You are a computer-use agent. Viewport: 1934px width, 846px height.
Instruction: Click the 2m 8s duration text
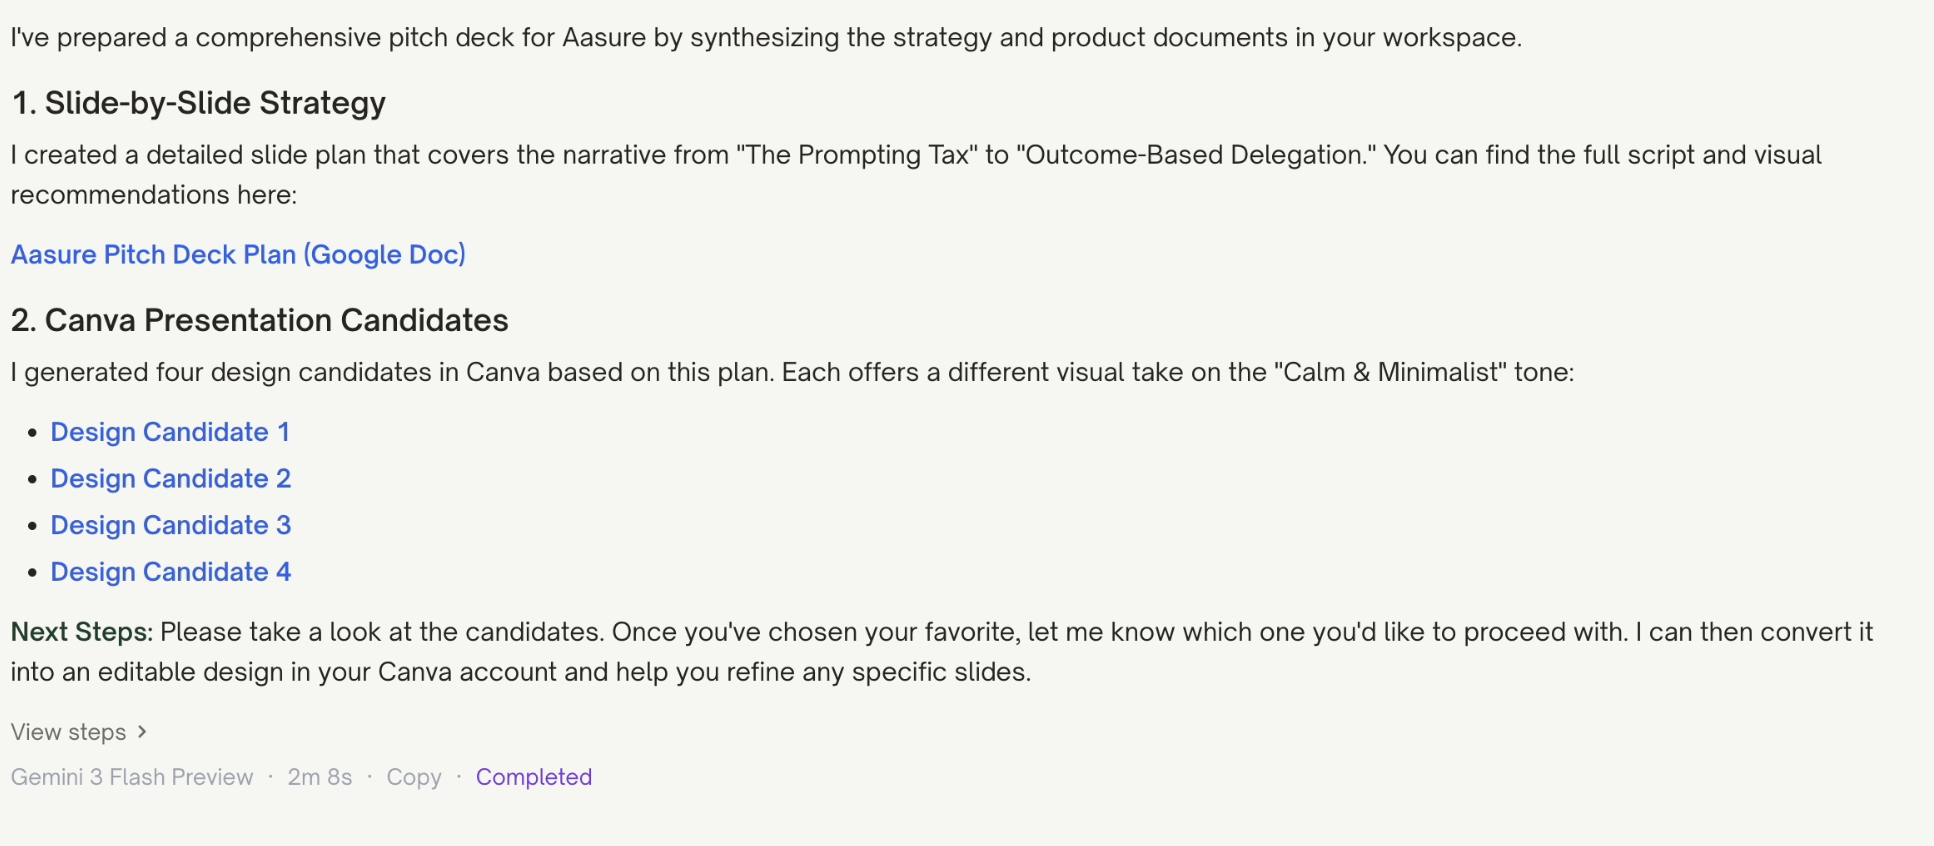pyautogui.click(x=320, y=777)
